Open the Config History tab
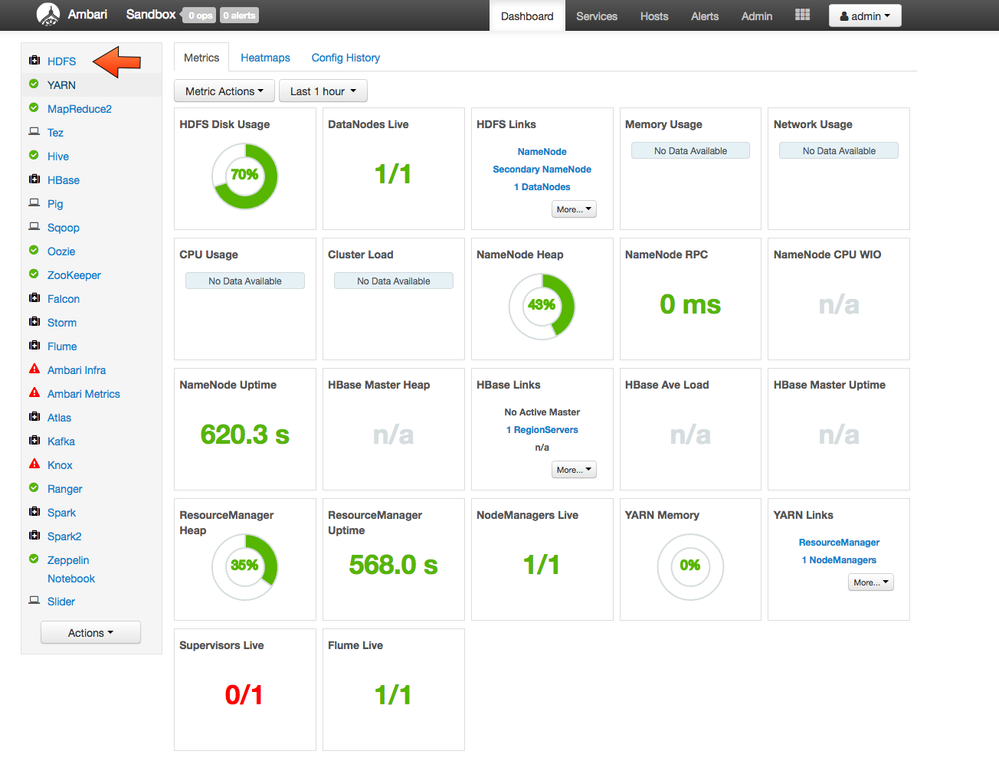Viewport: 999px width, 778px height. click(345, 57)
